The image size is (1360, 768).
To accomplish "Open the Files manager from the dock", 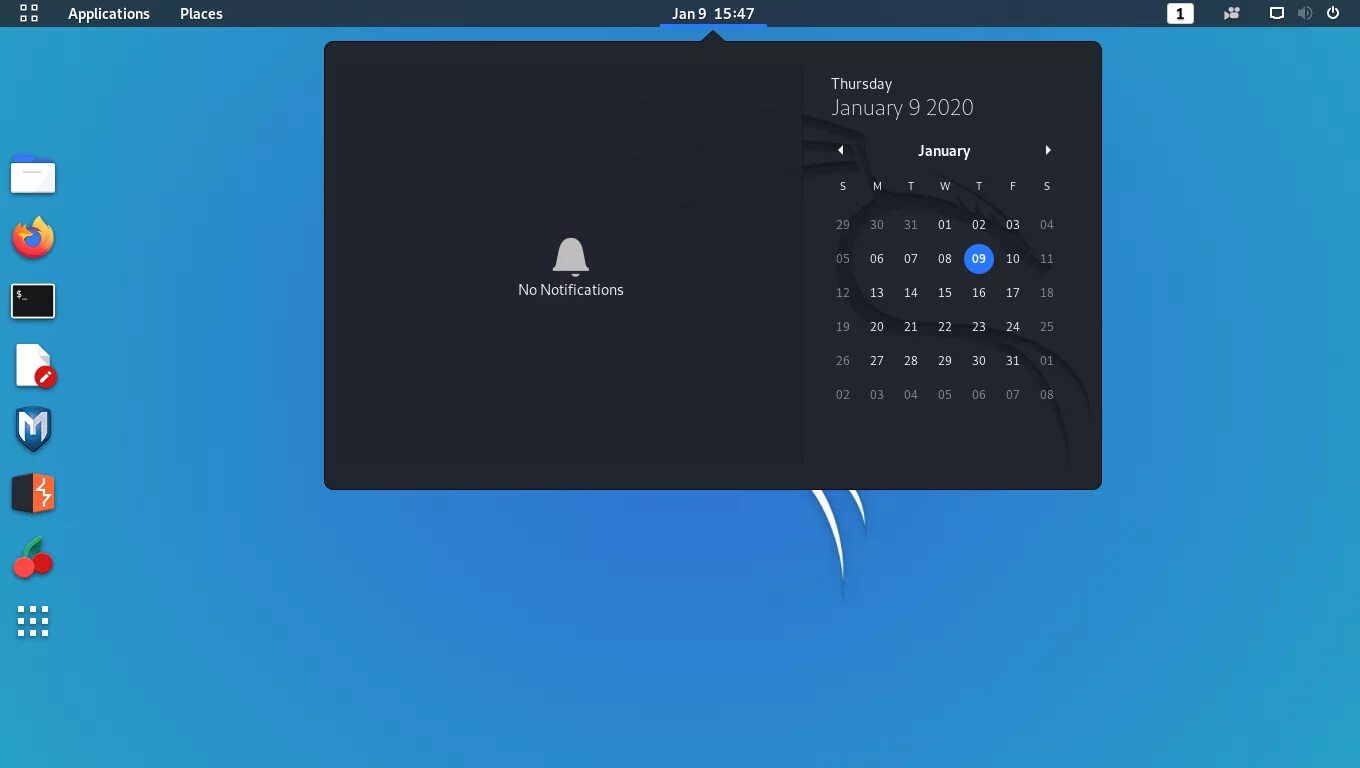I will click(x=33, y=174).
